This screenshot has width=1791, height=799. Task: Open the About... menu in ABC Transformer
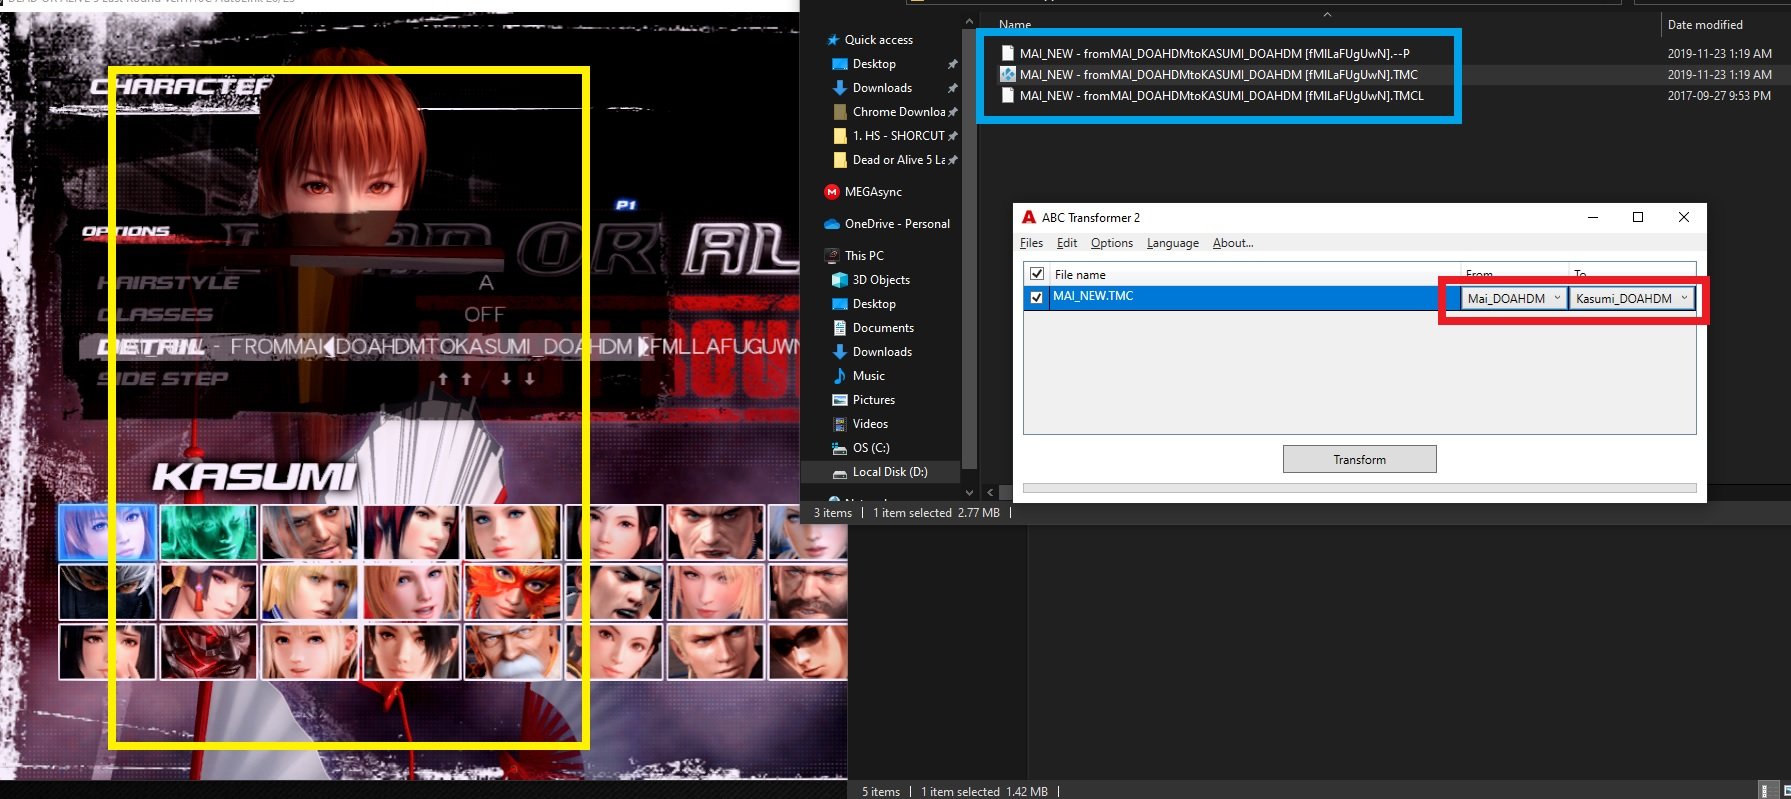coord(1233,243)
